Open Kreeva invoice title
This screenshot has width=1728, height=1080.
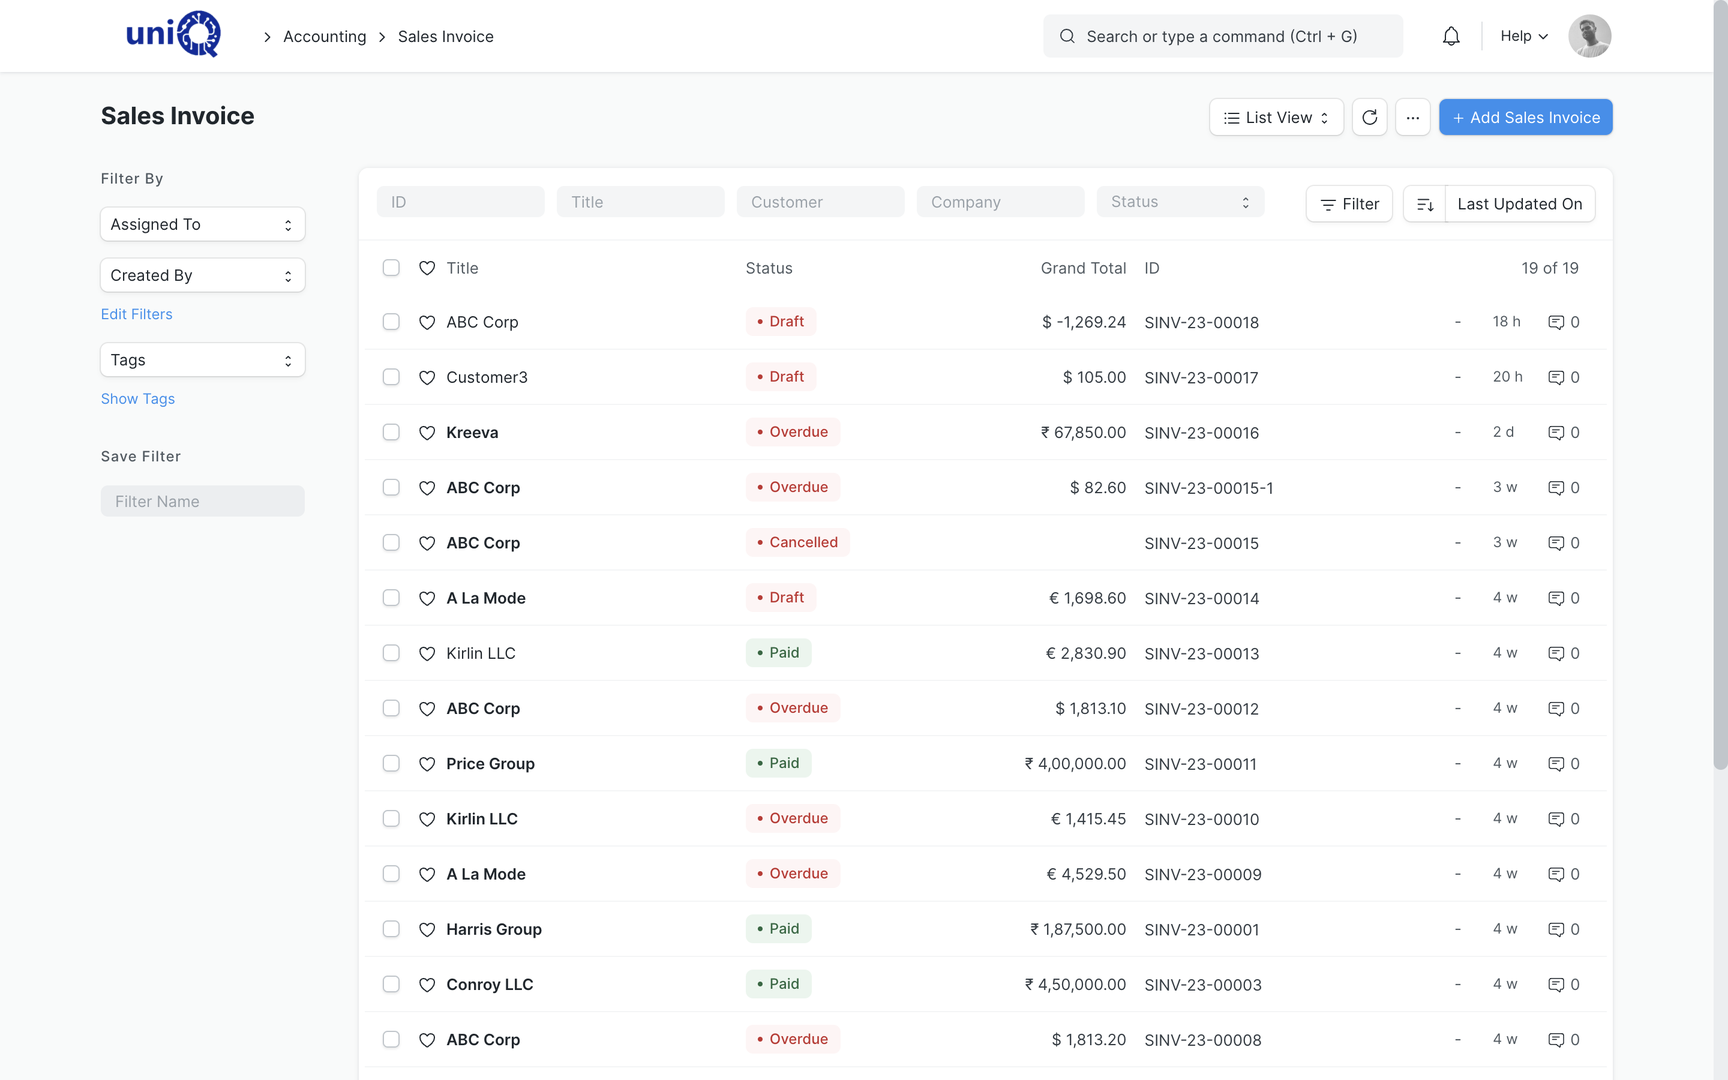472,432
